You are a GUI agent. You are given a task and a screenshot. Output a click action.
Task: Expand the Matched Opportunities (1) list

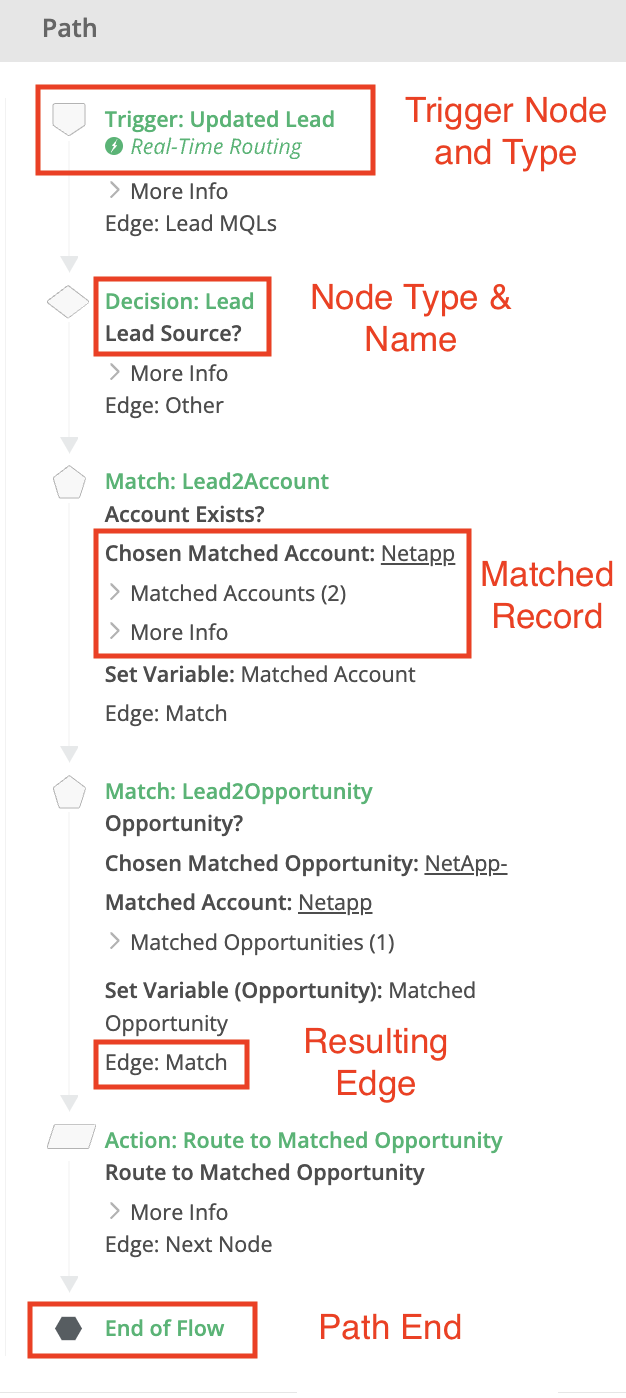tap(251, 942)
